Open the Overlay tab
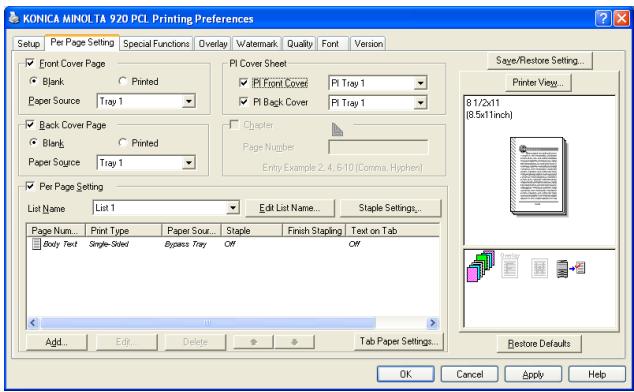 coord(213,43)
